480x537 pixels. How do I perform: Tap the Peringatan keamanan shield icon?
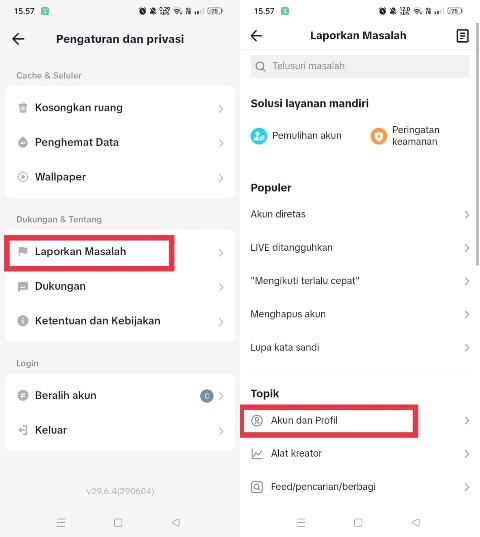coord(379,136)
